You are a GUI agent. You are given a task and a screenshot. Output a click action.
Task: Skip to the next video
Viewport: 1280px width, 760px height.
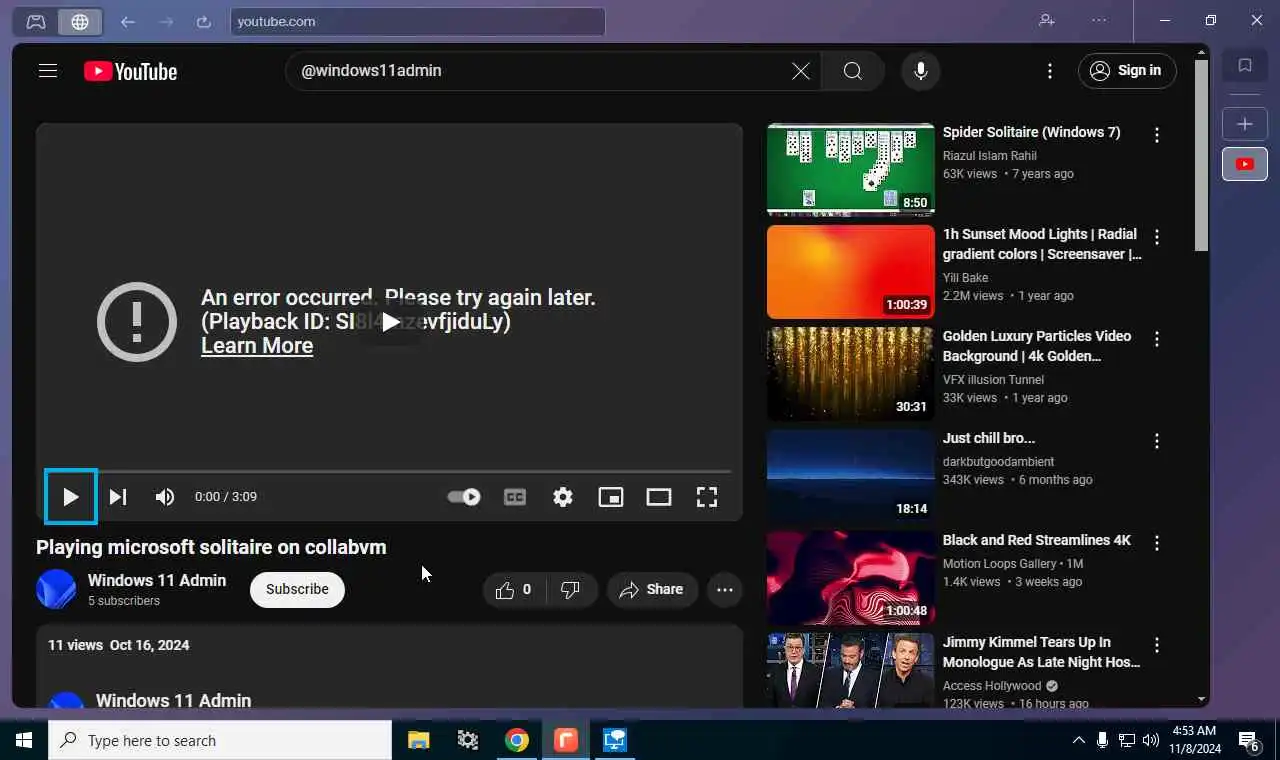point(118,497)
